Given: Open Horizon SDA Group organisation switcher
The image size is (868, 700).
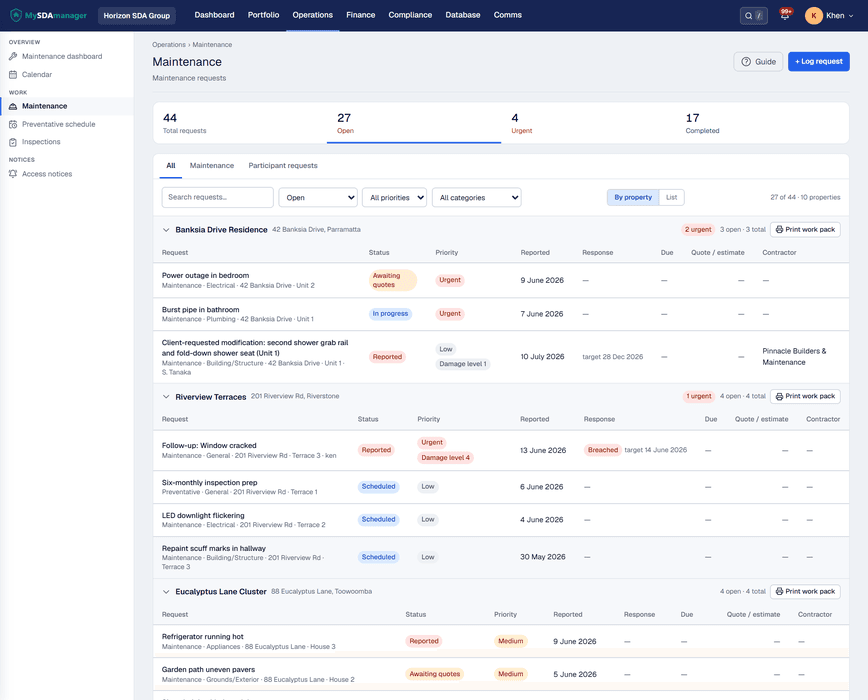Looking at the screenshot, I should tap(137, 15).
